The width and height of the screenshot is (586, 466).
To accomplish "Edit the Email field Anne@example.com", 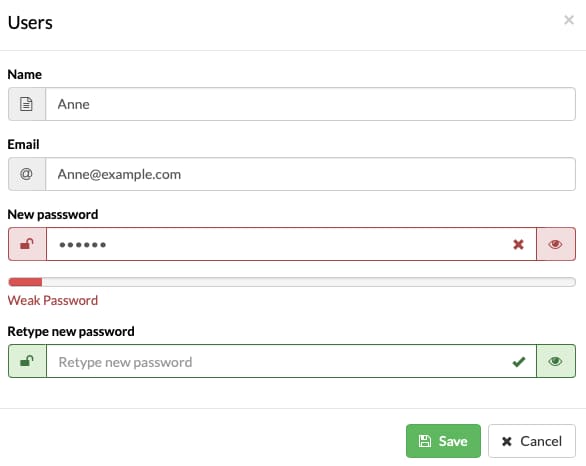I will (x=310, y=174).
